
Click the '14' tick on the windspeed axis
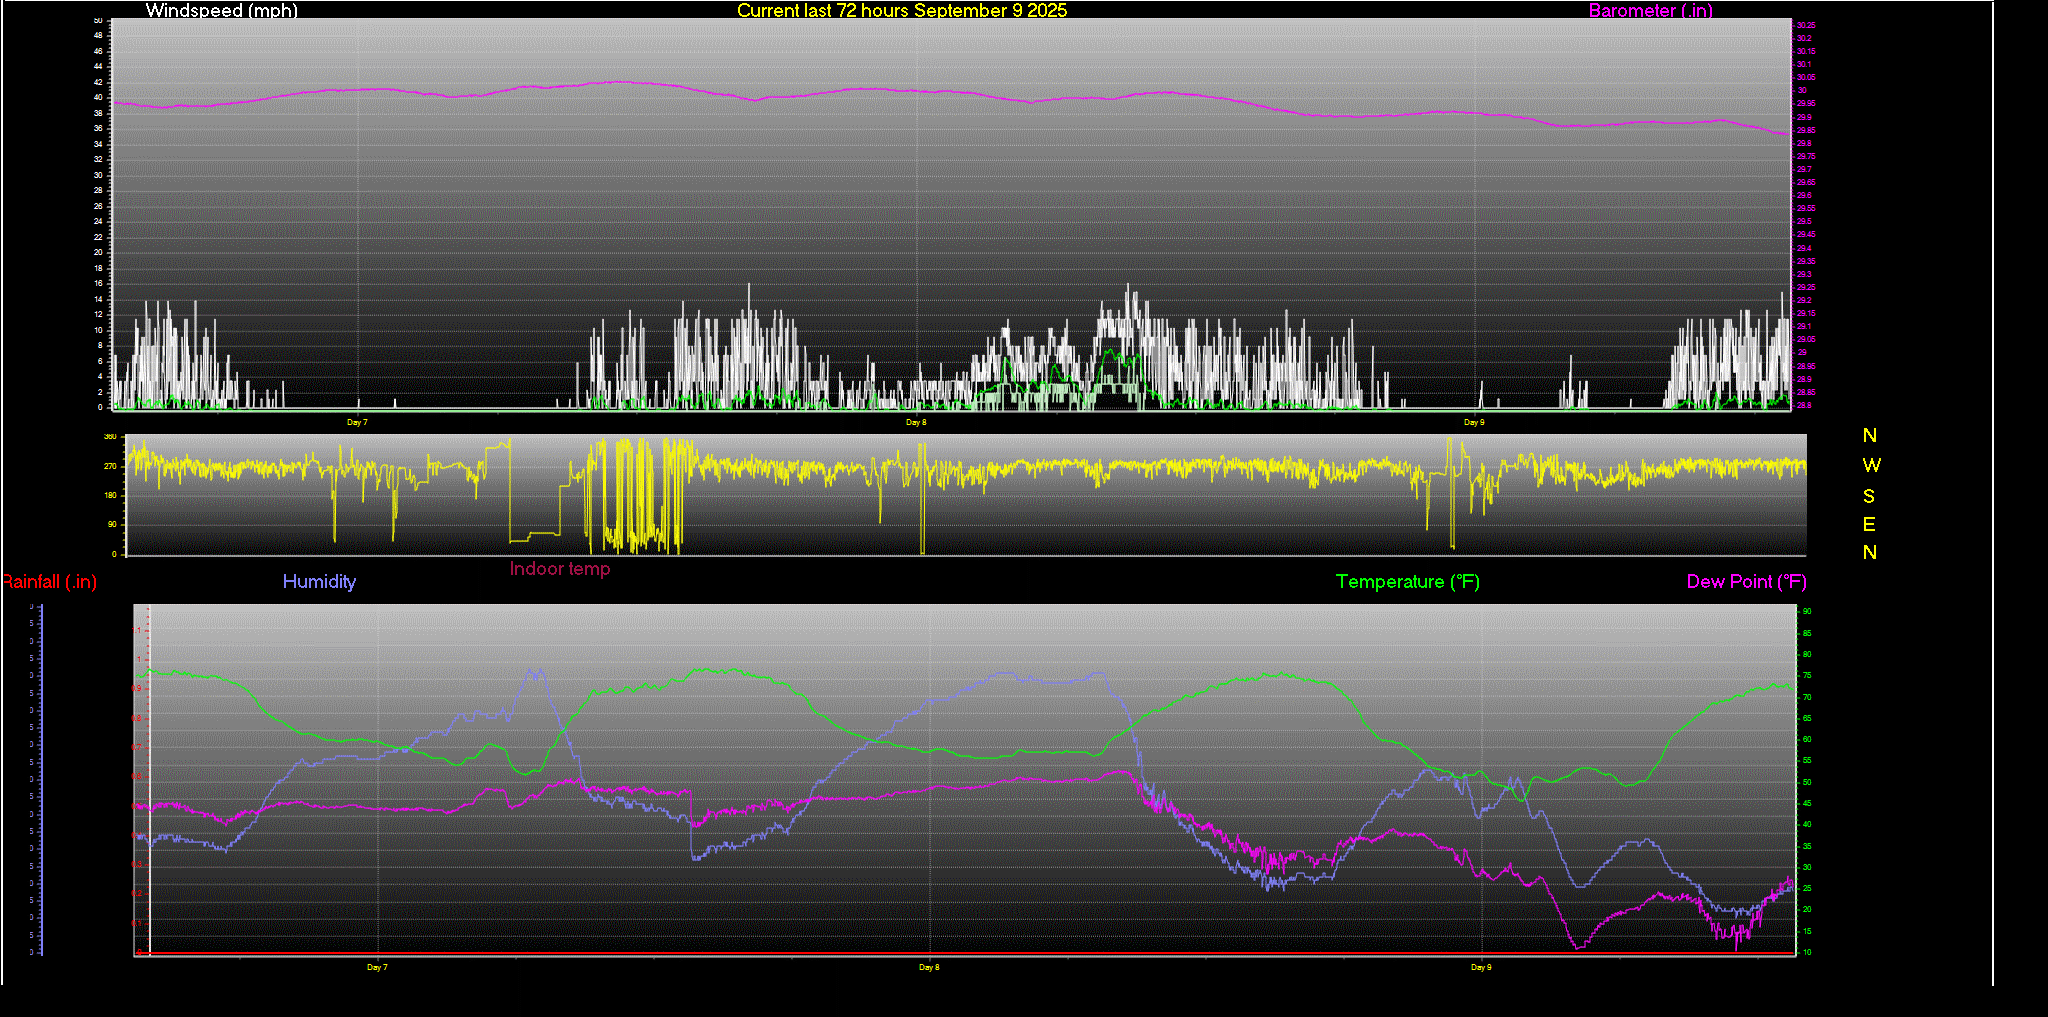pyautogui.click(x=98, y=299)
